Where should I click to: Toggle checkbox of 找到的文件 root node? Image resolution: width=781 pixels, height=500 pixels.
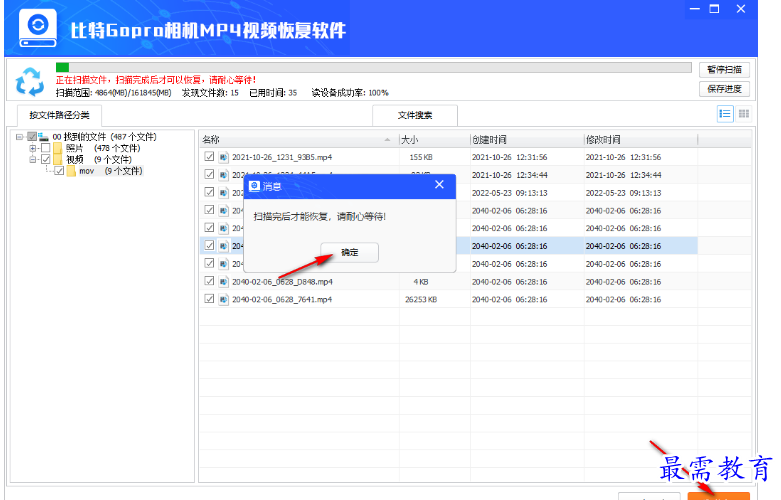[x=32, y=136]
